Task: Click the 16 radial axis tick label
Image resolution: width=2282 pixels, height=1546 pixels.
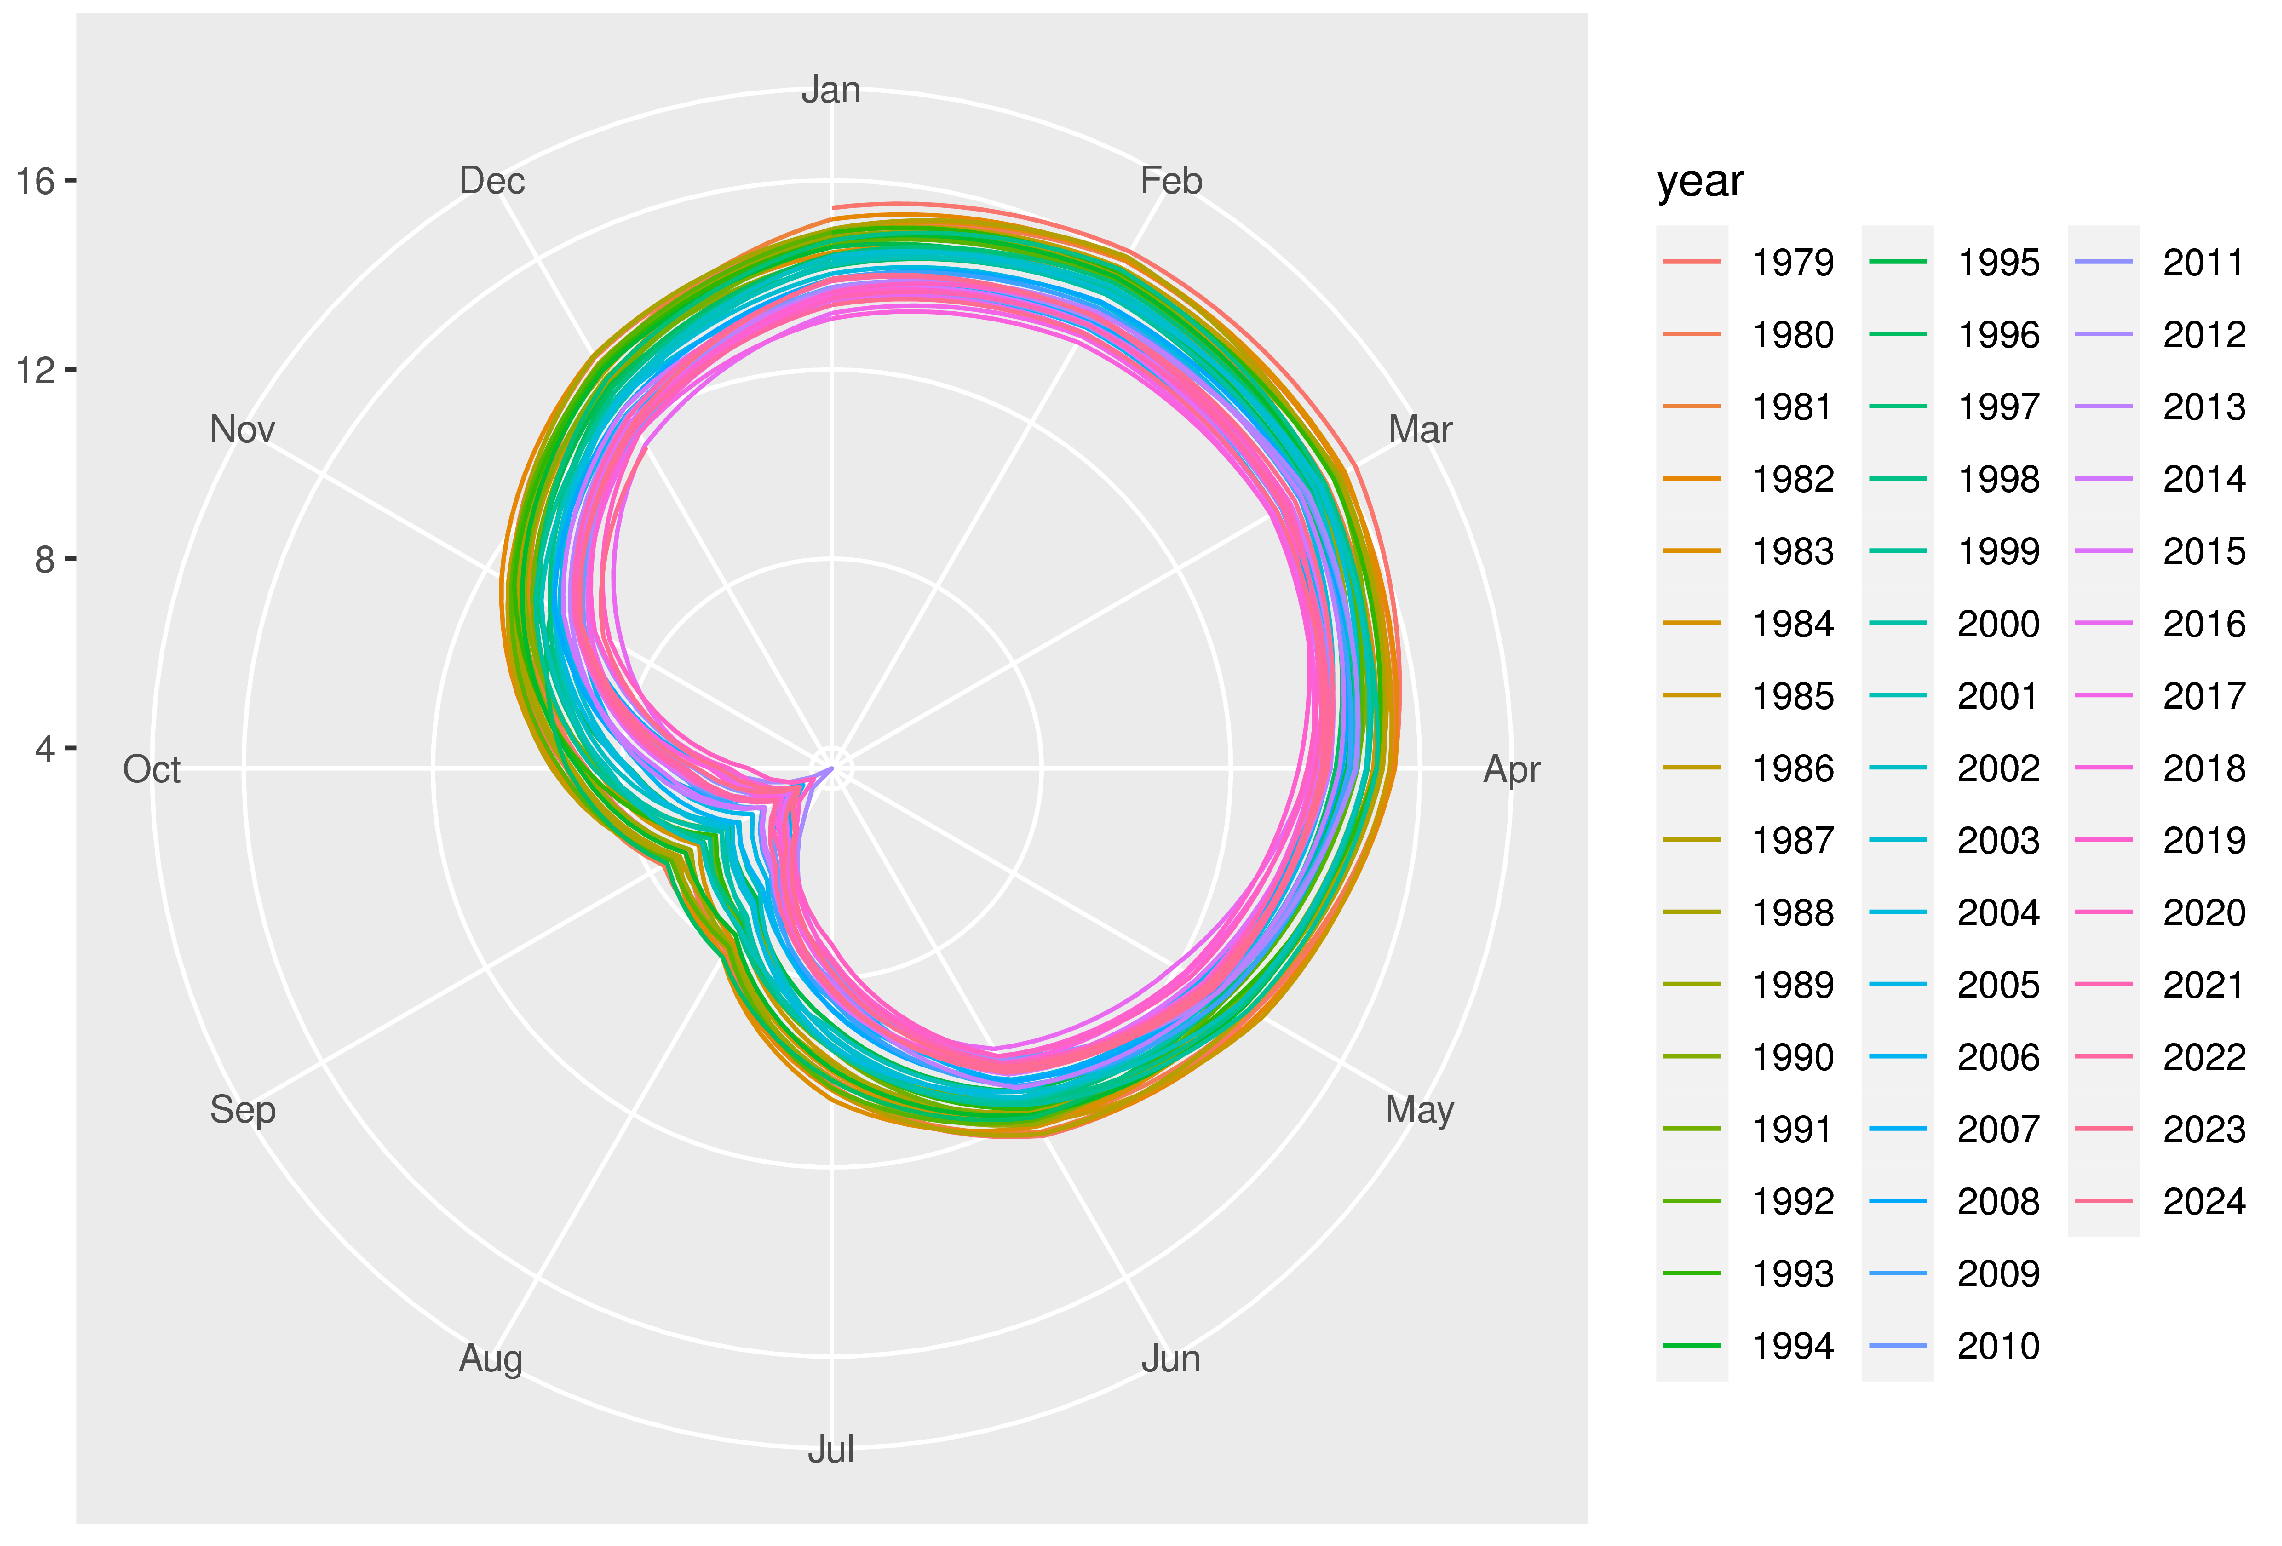Action: [34, 181]
